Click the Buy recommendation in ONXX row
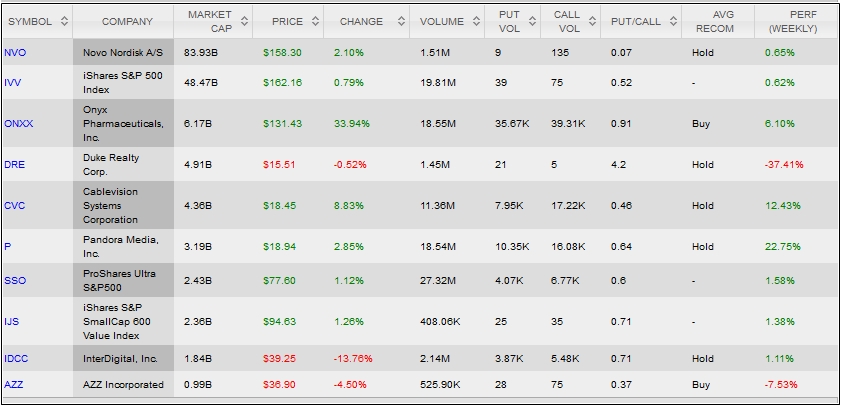 tap(700, 123)
